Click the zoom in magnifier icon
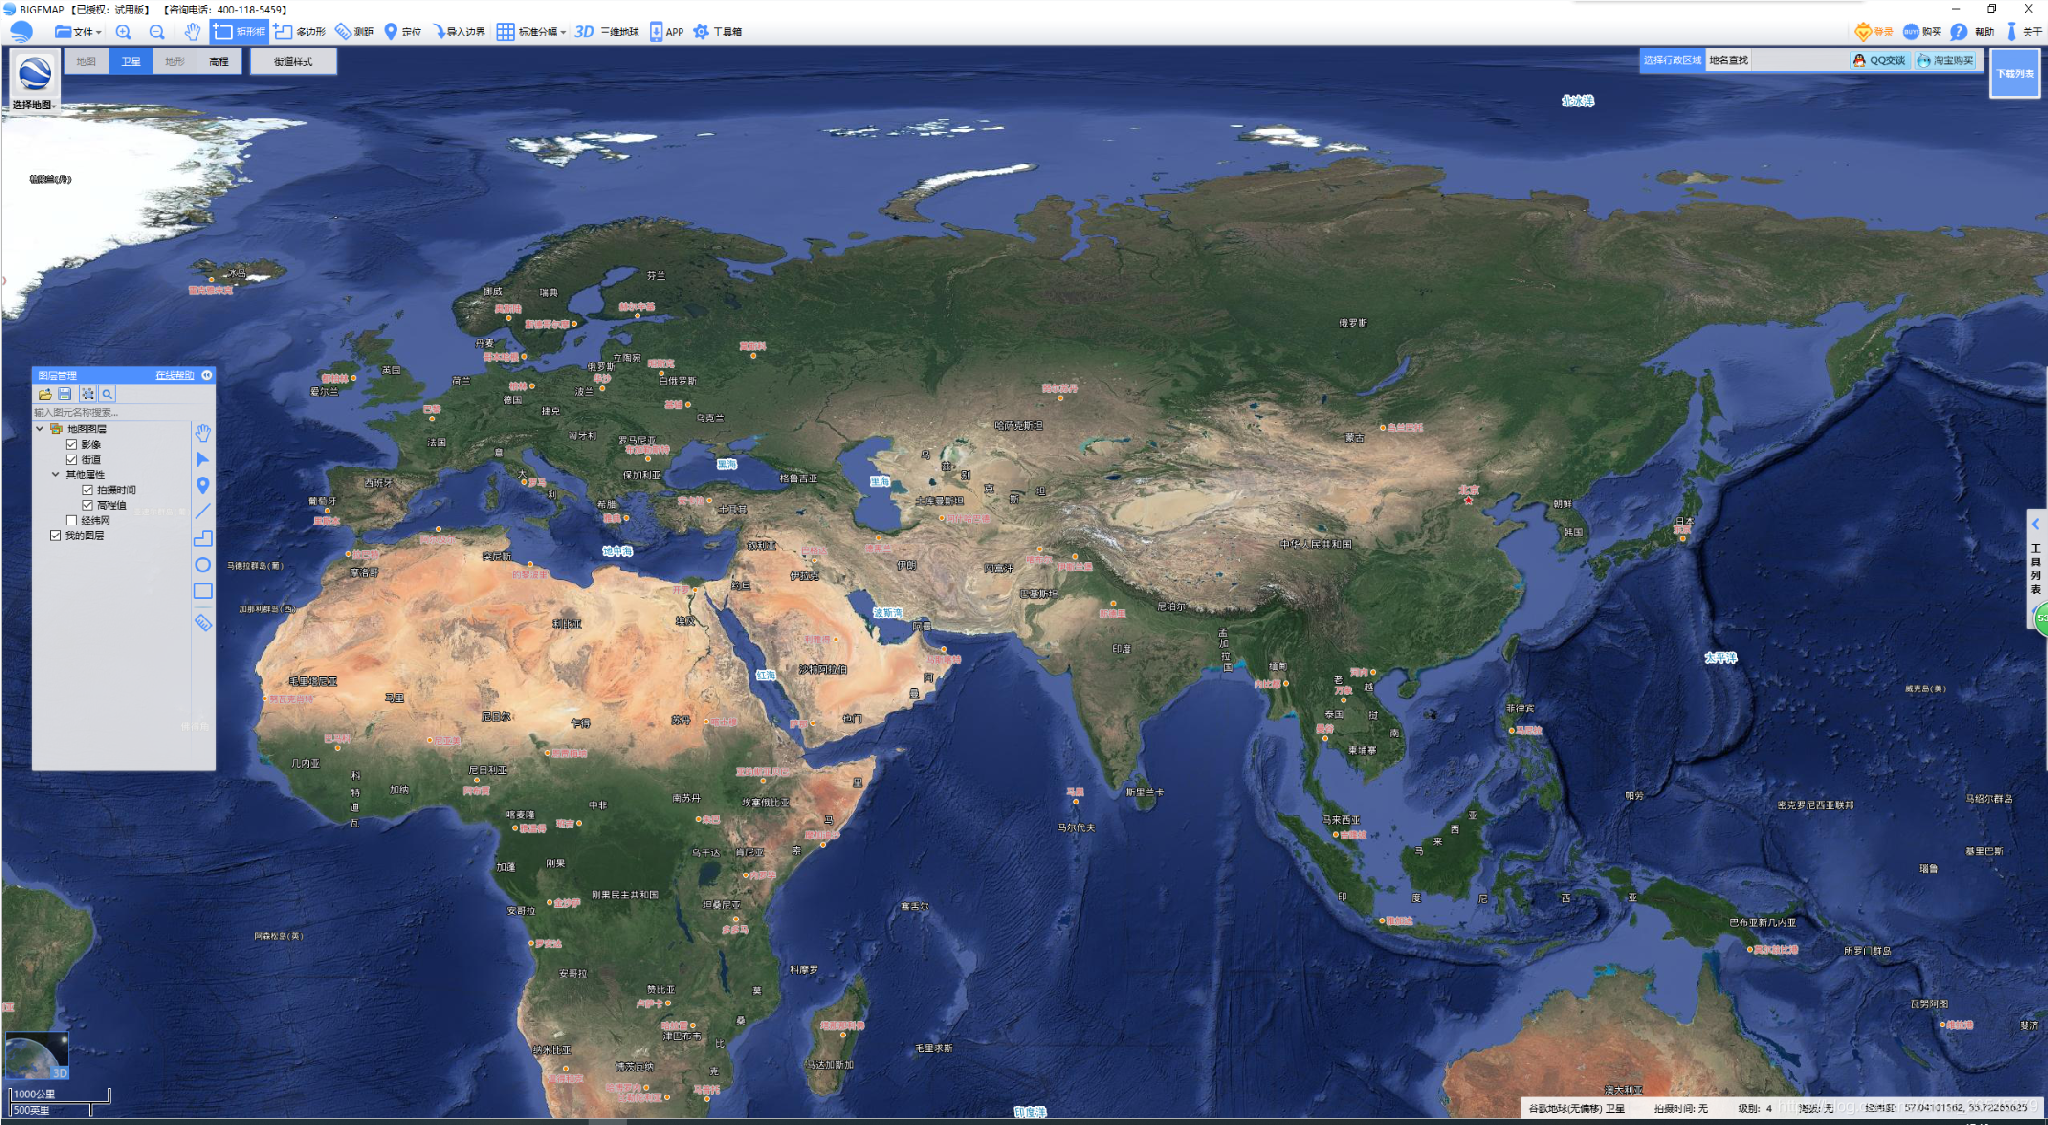The height and width of the screenshot is (1125, 2048). [x=123, y=32]
